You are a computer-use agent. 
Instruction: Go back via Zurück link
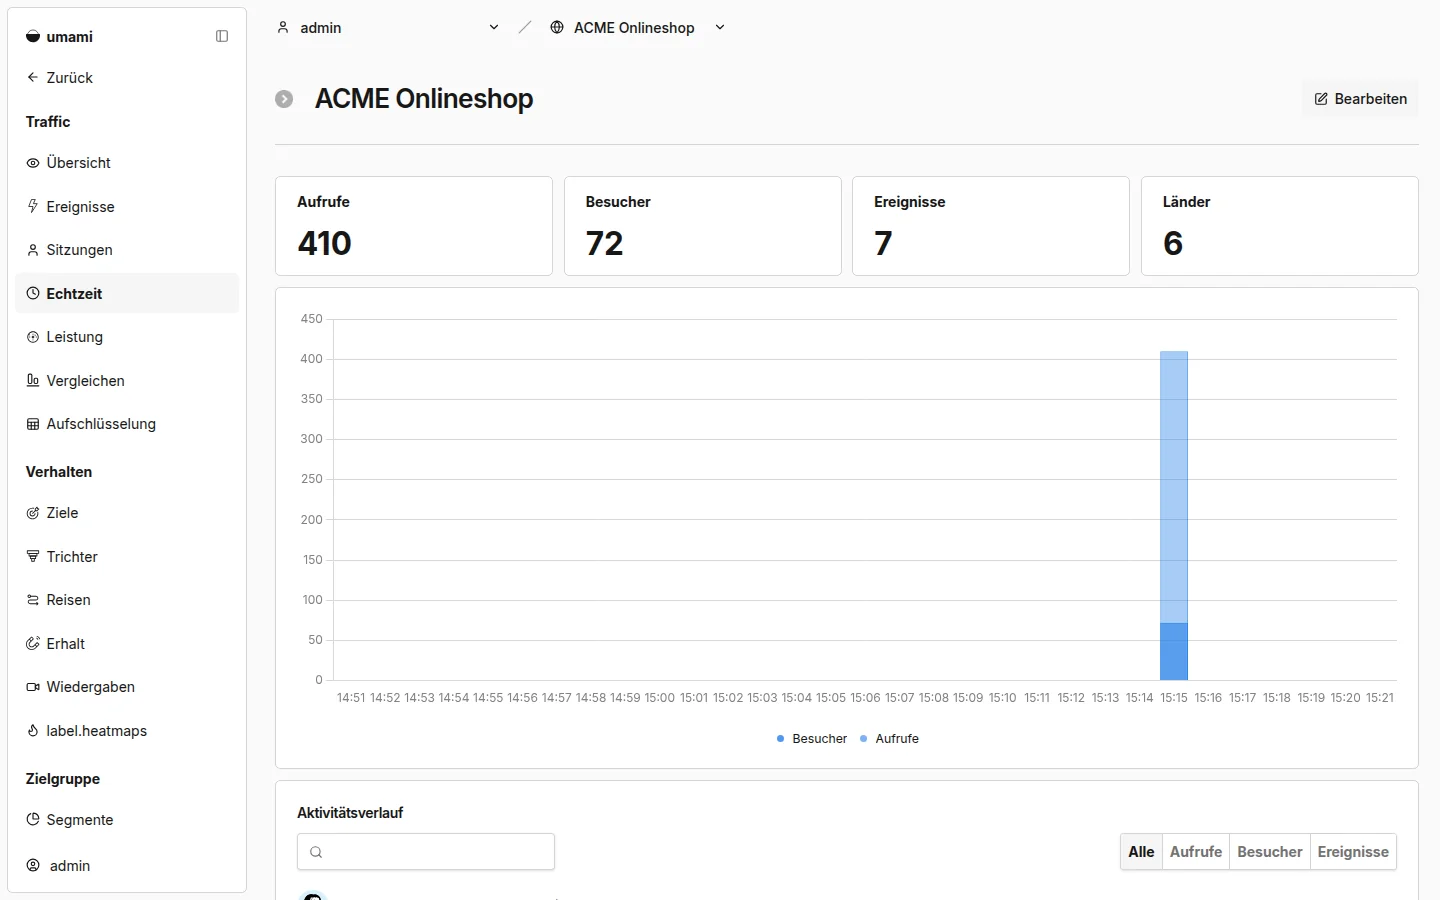(127, 77)
